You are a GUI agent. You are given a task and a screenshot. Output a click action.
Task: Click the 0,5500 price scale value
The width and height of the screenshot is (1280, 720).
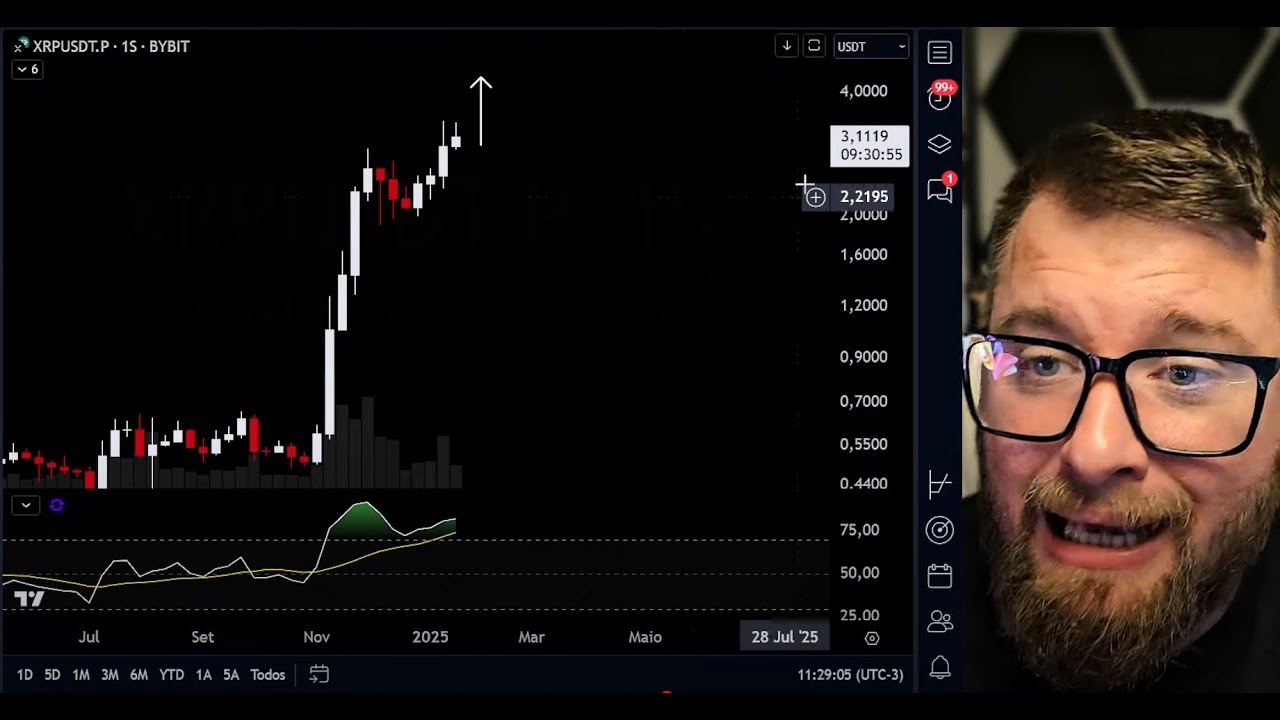pos(863,444)
